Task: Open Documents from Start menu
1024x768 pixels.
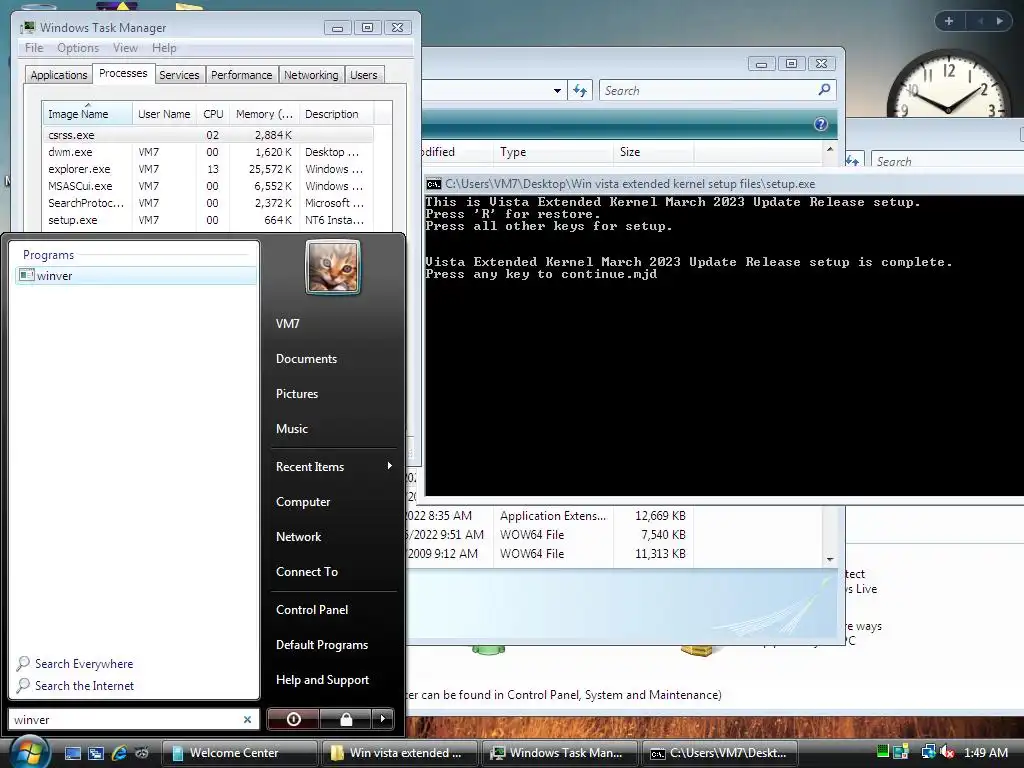Action: coord(306,359)
